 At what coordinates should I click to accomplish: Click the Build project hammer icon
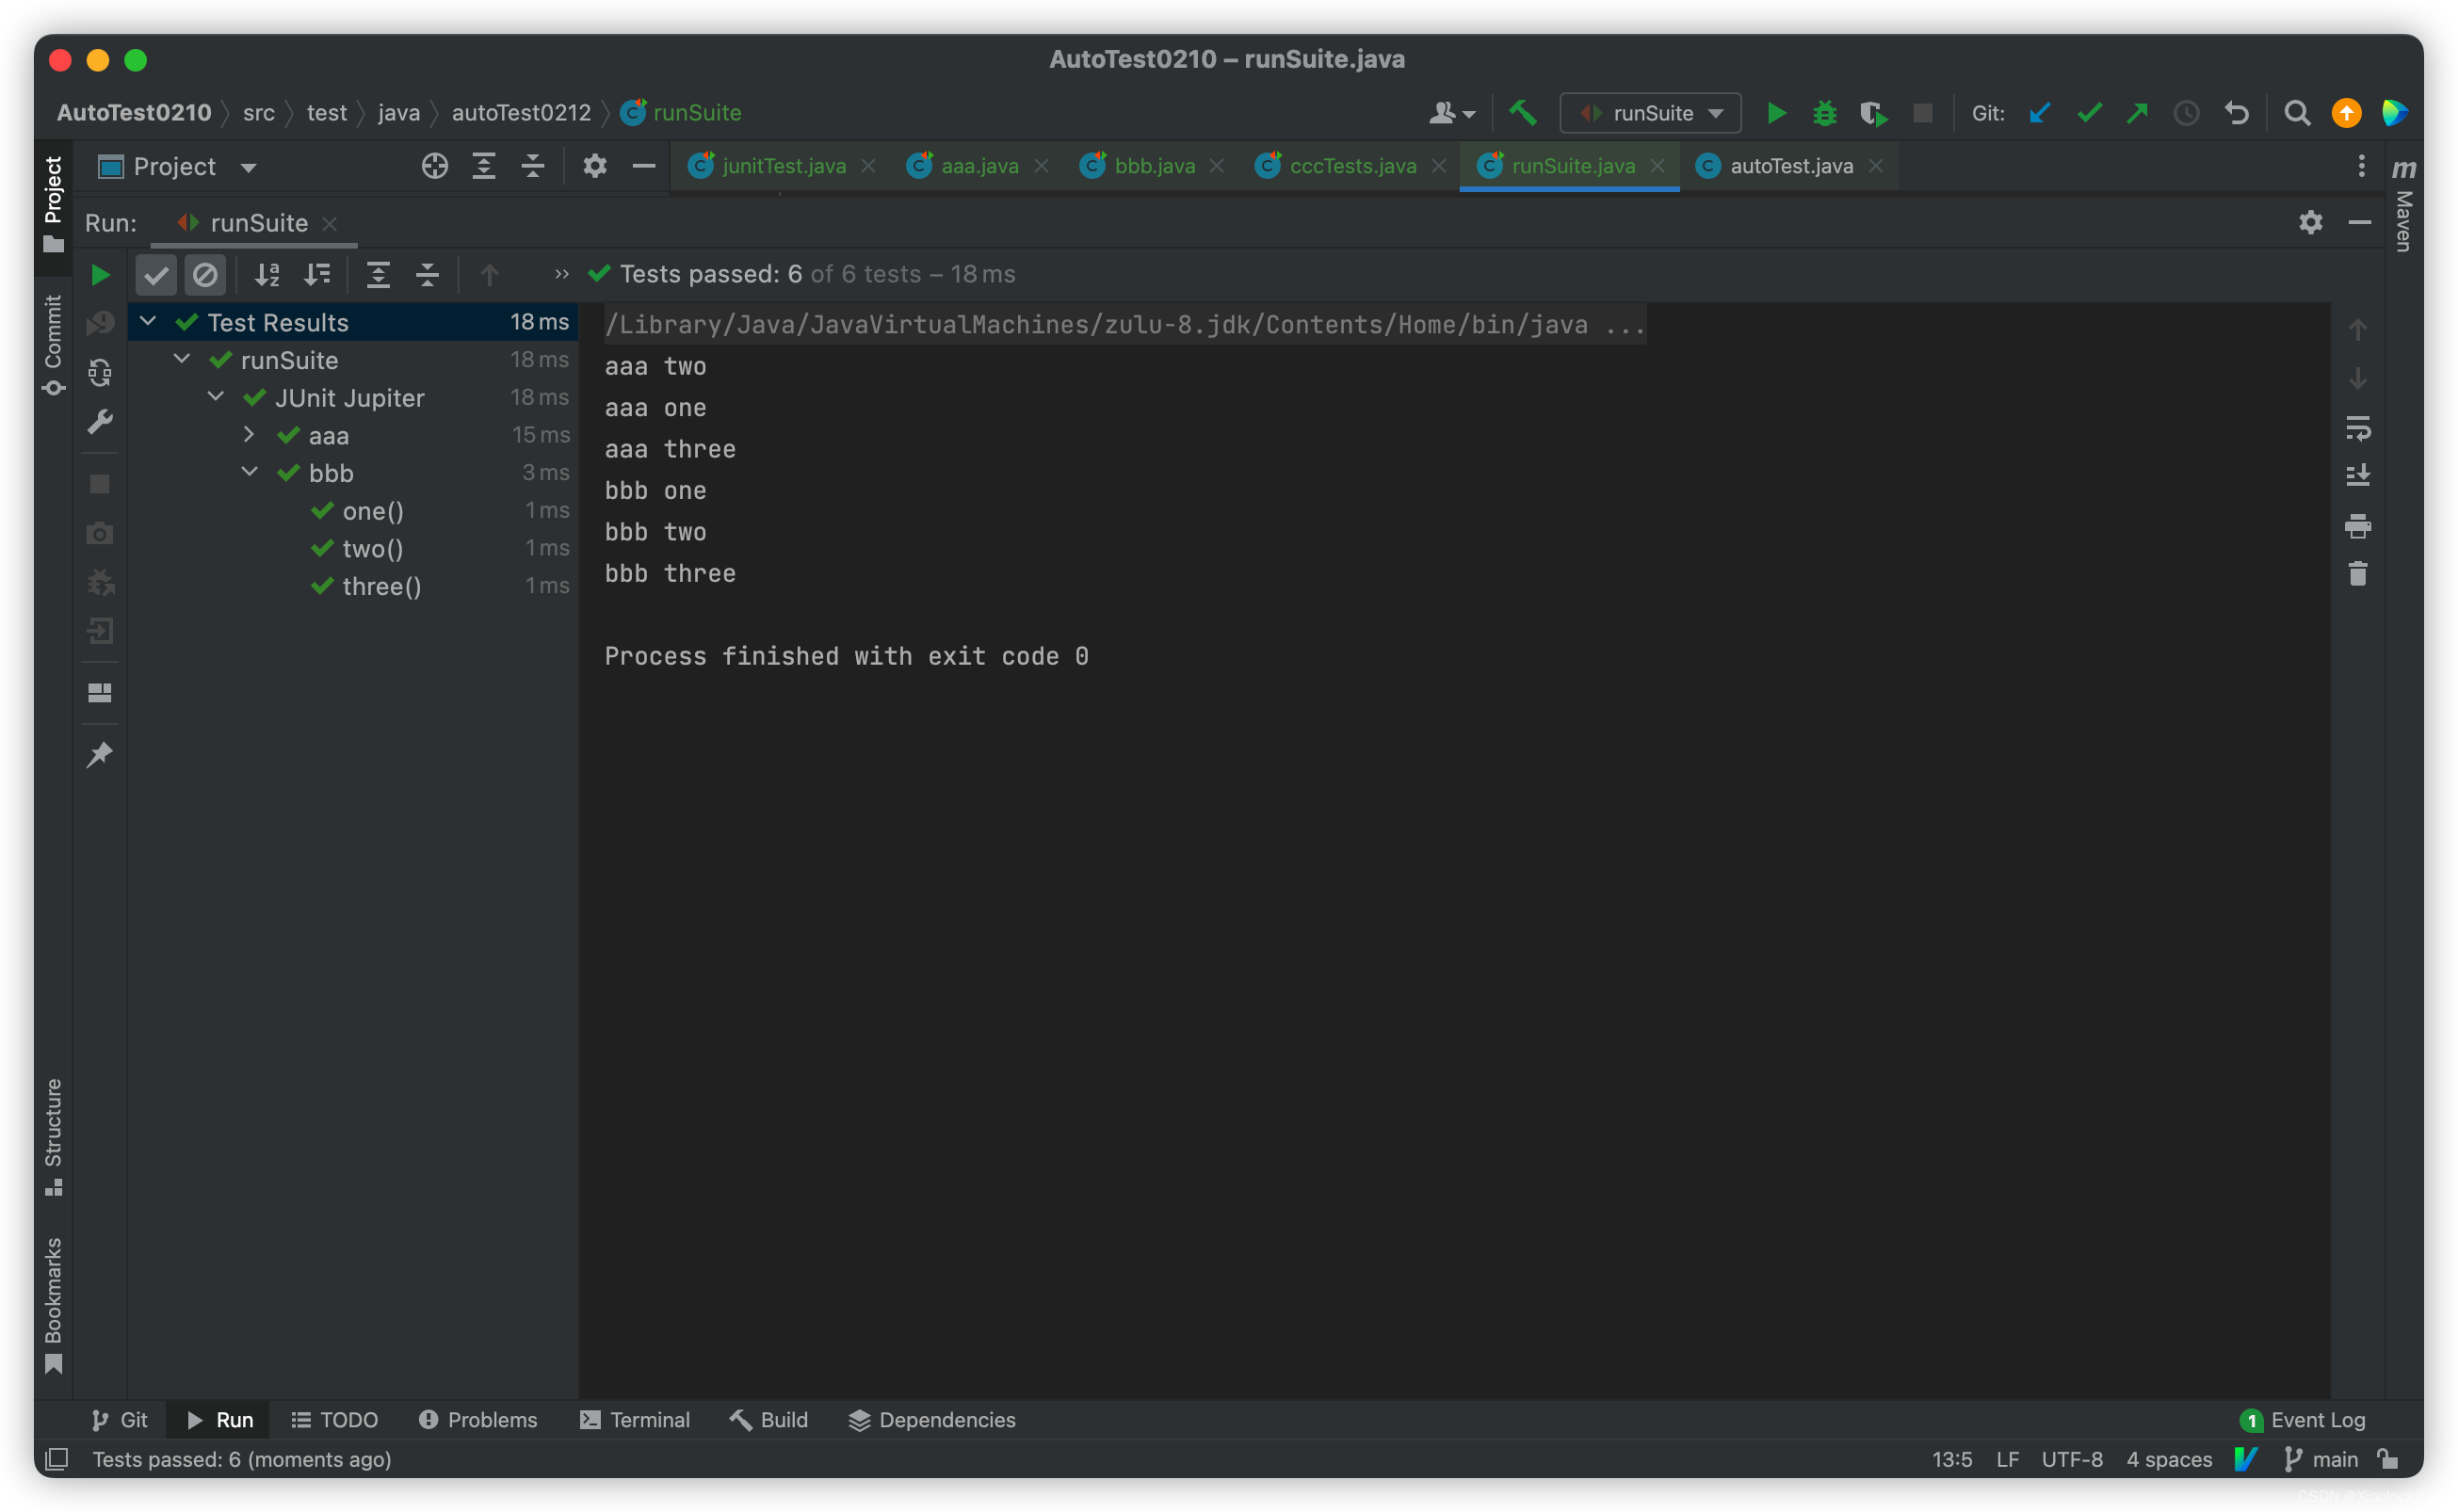click(x=1522, y=113)
